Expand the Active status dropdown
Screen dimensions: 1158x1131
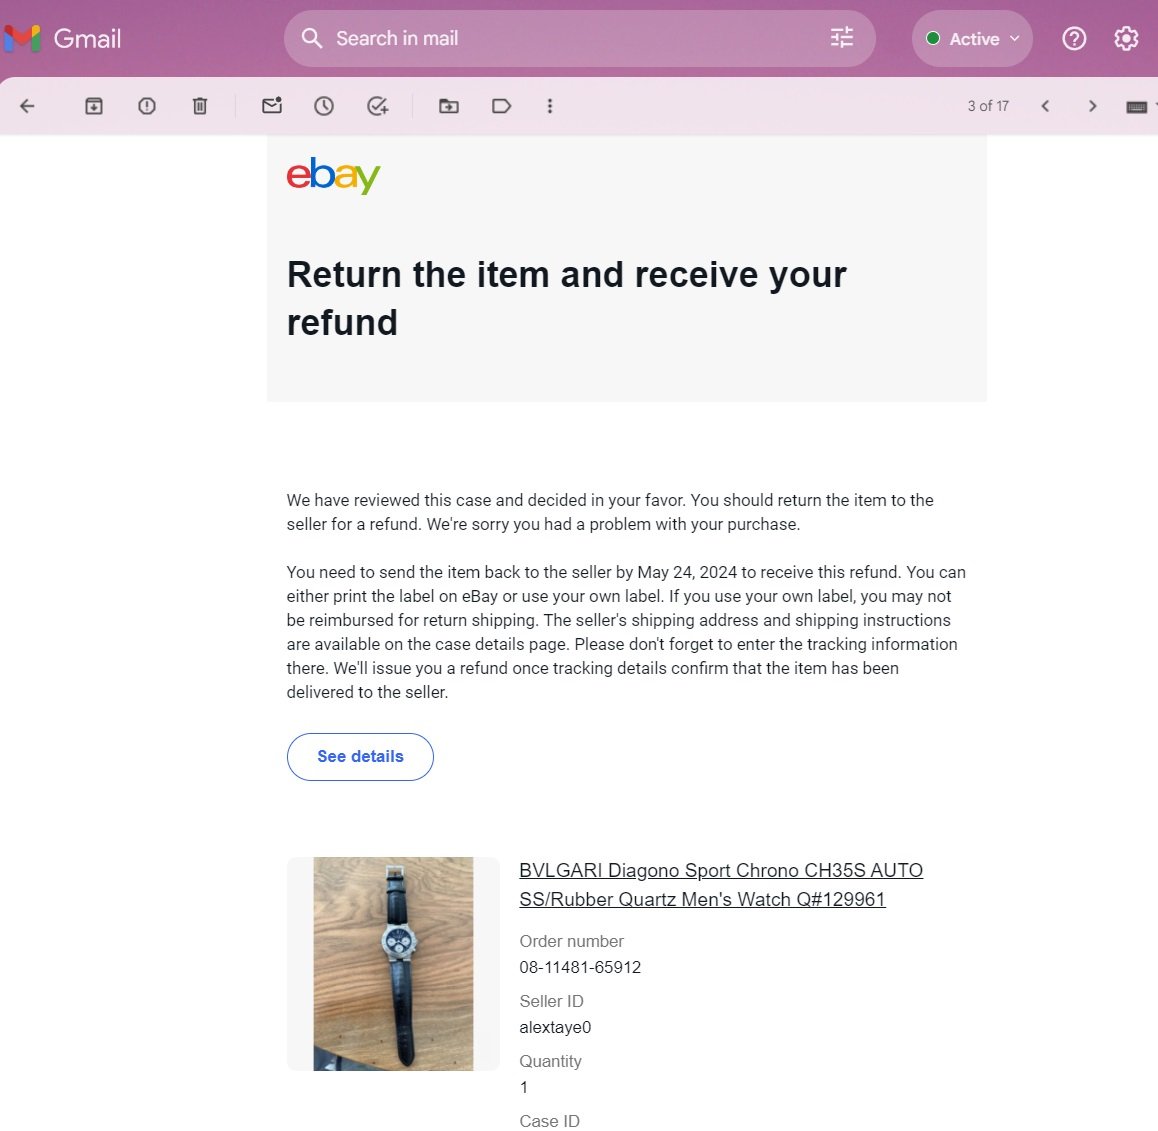pos(972,39)
